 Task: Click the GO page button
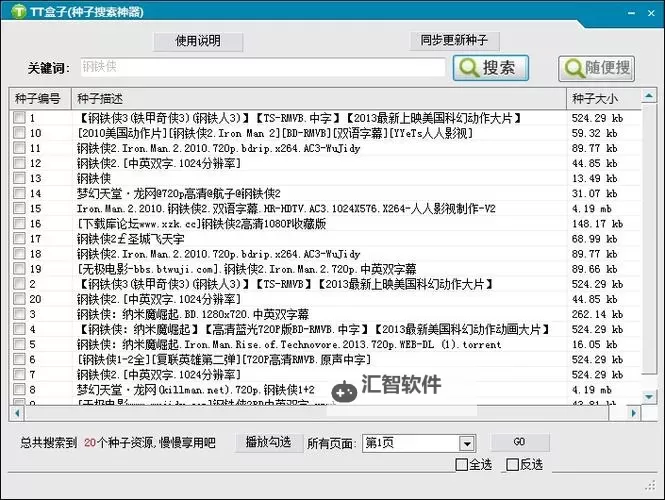(x=520, y=442)
